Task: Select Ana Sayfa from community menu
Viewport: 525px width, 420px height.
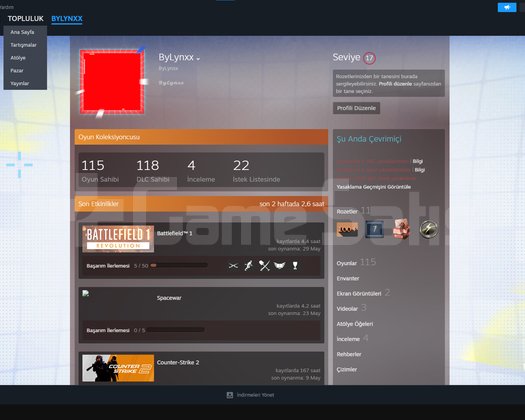Action: point(22,32)
